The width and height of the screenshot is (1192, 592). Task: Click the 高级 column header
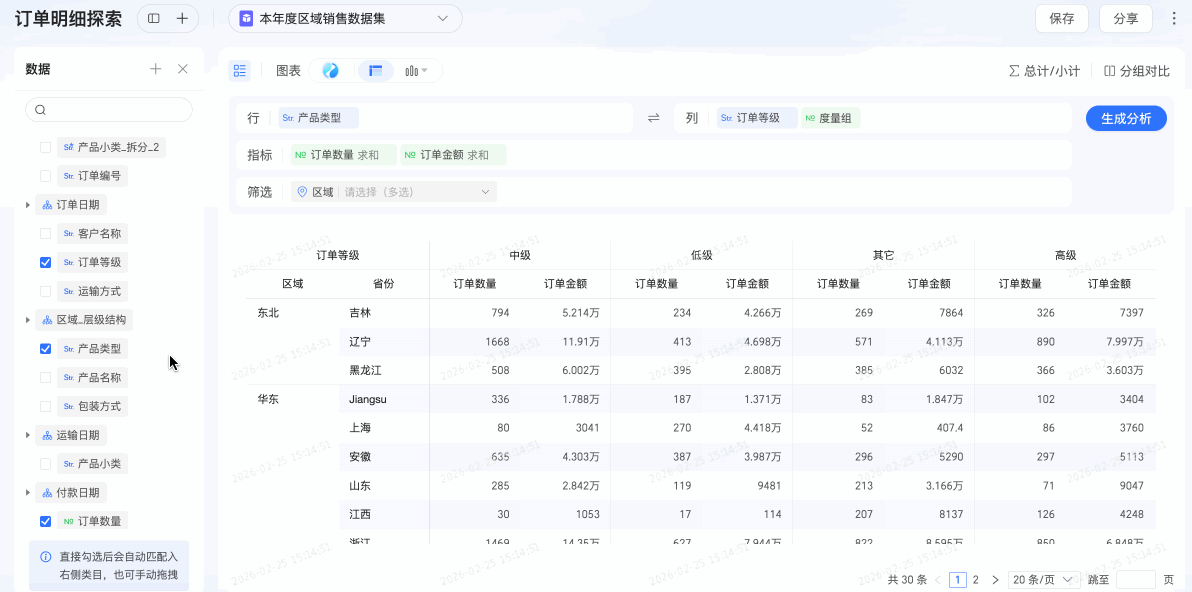pyautogui.click(x=1065, y=255)
